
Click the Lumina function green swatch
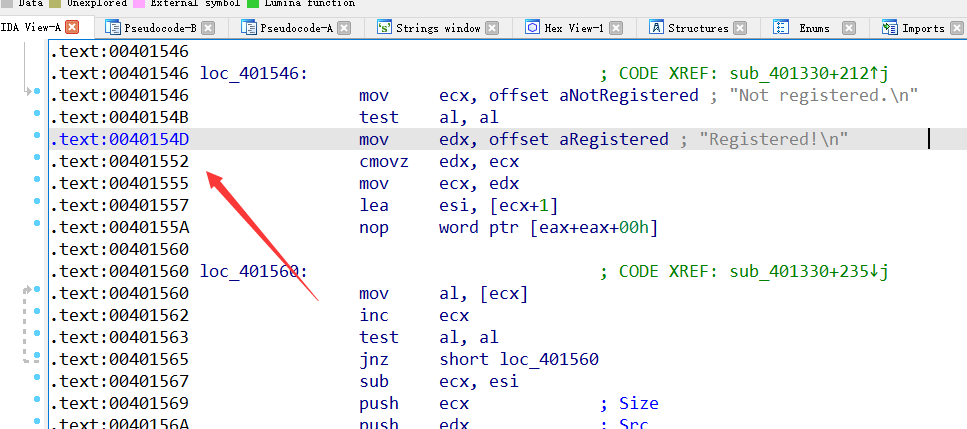253,3
